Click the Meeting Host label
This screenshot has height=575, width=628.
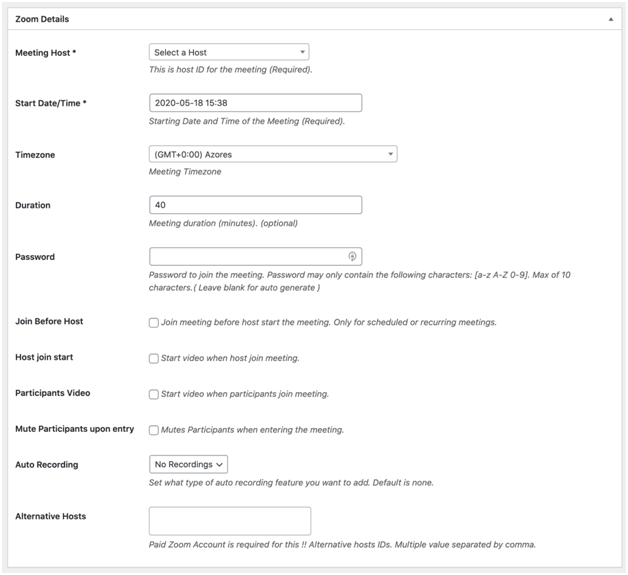[46, 53]
